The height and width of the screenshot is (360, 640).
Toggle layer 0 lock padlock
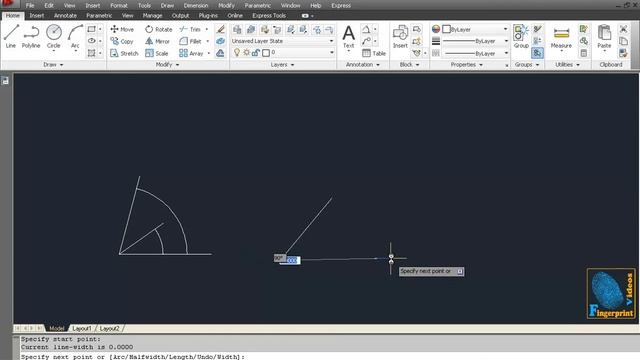pyautogui.click(x=256, y=53)
